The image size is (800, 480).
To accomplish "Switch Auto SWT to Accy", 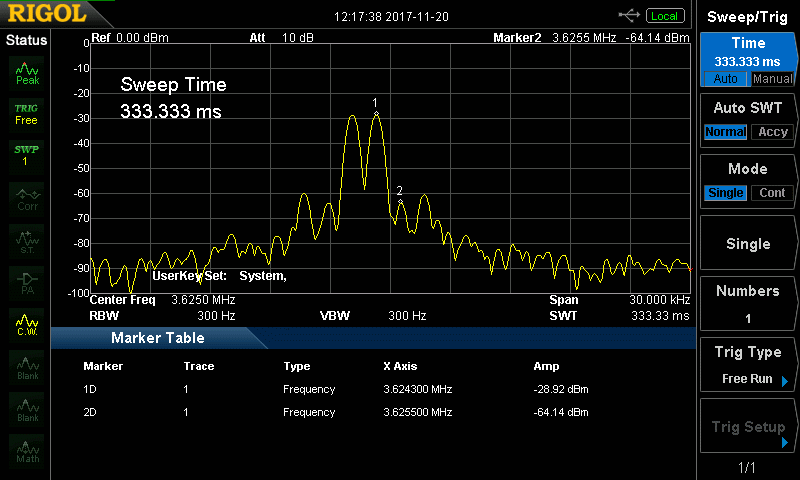I will point(772,132).
